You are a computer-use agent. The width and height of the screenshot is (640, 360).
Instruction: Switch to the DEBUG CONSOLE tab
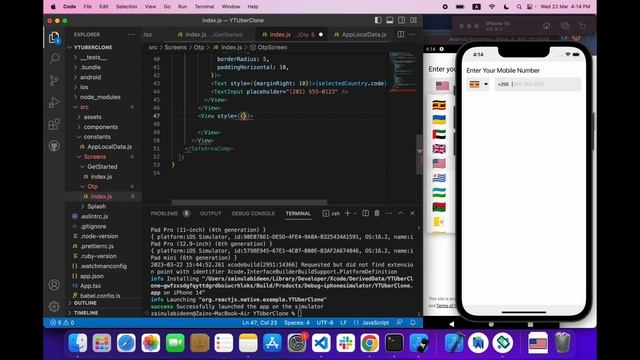pyautogui.click(x=253, y=213)
